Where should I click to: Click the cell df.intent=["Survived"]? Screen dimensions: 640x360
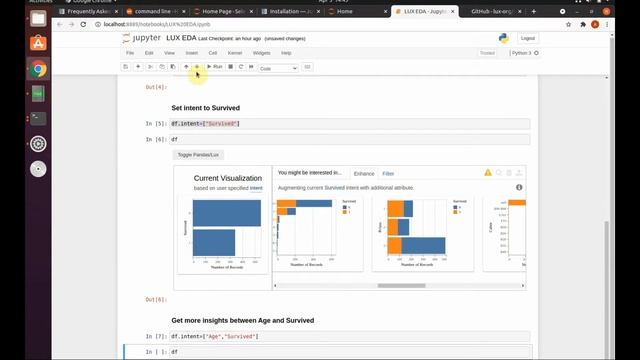click(350, 124)
